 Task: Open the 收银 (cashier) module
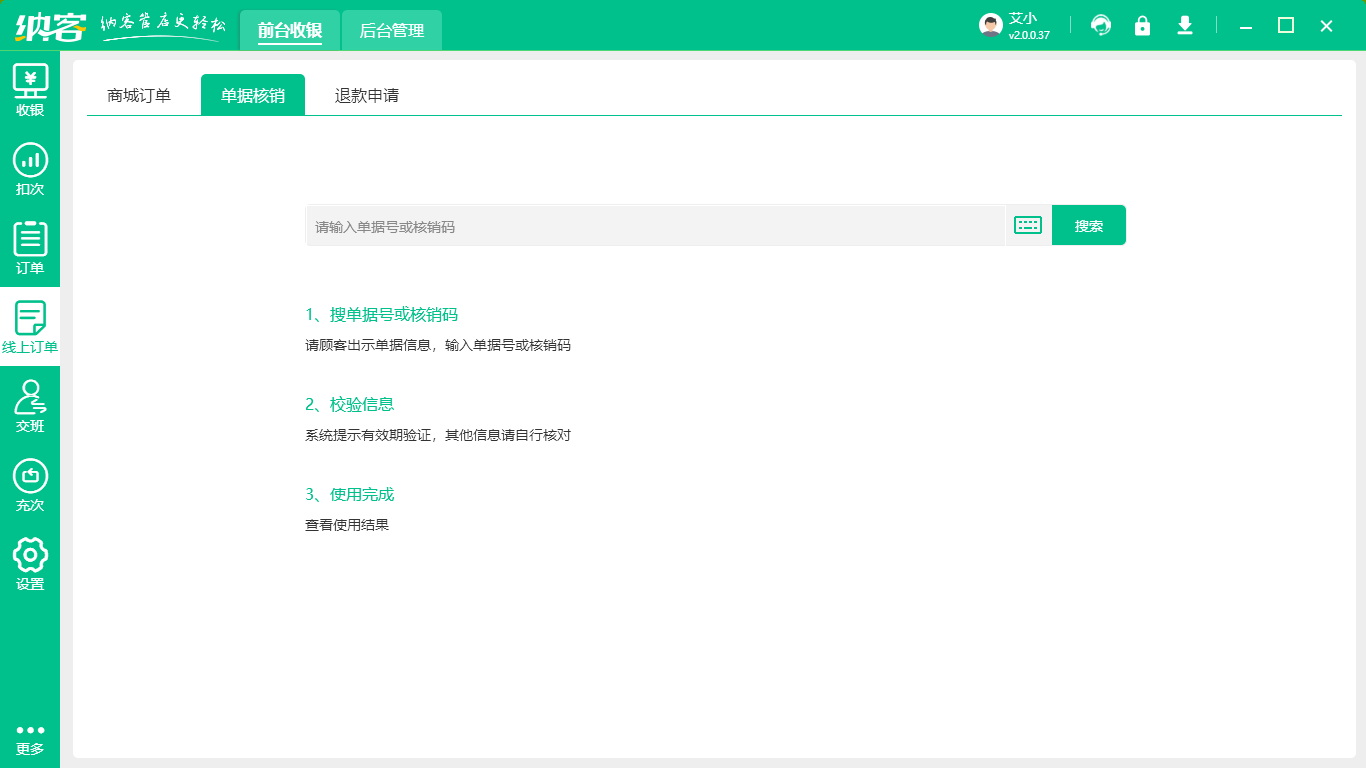coord(30,90)
